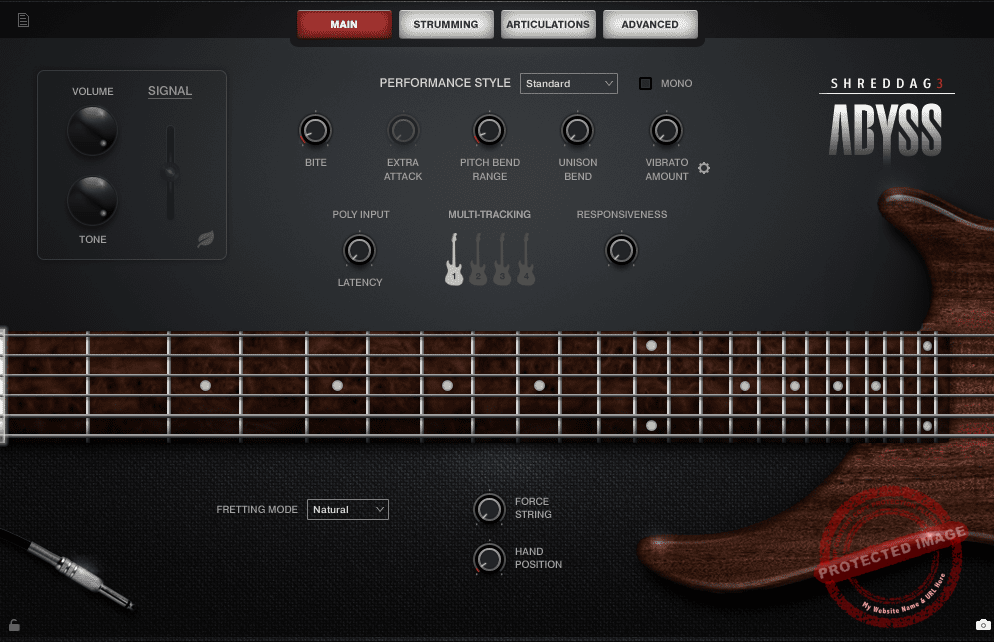Click the Volume knob
This screenshot has width=994, height=642.
click(93, 131)
